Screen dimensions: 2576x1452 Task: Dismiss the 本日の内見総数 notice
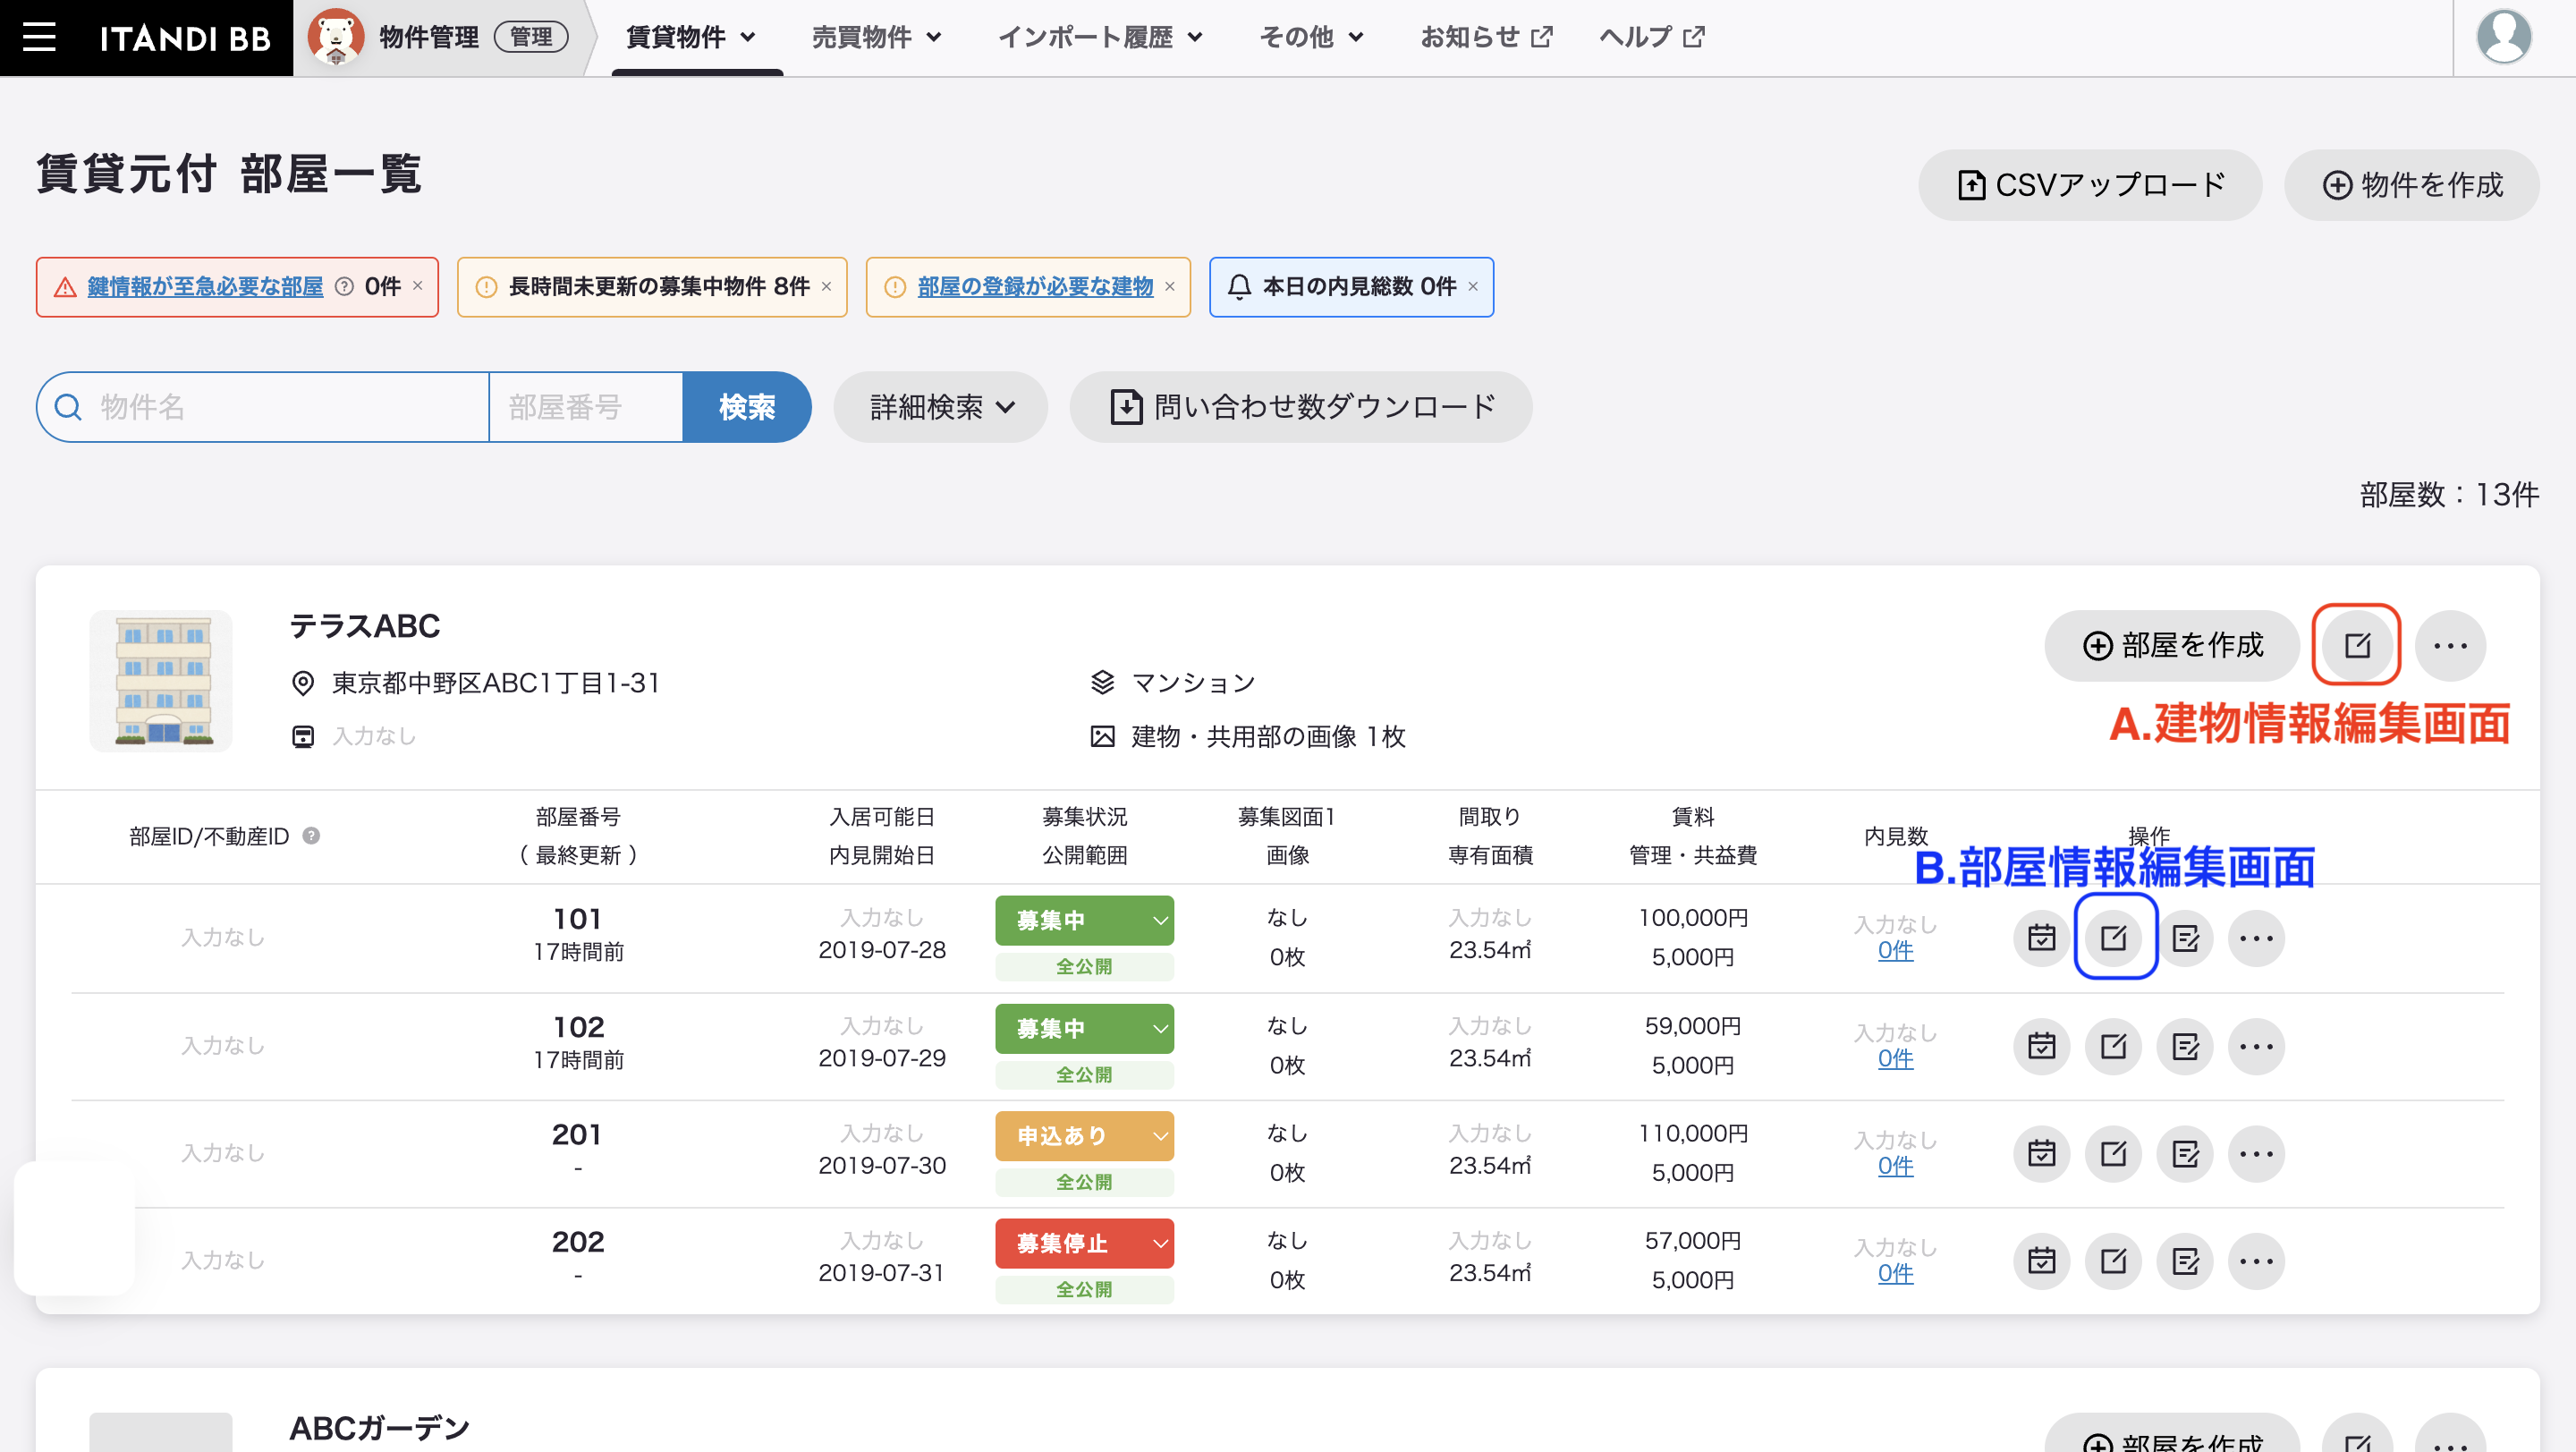pyautogui.click(x=1472, y=286)
